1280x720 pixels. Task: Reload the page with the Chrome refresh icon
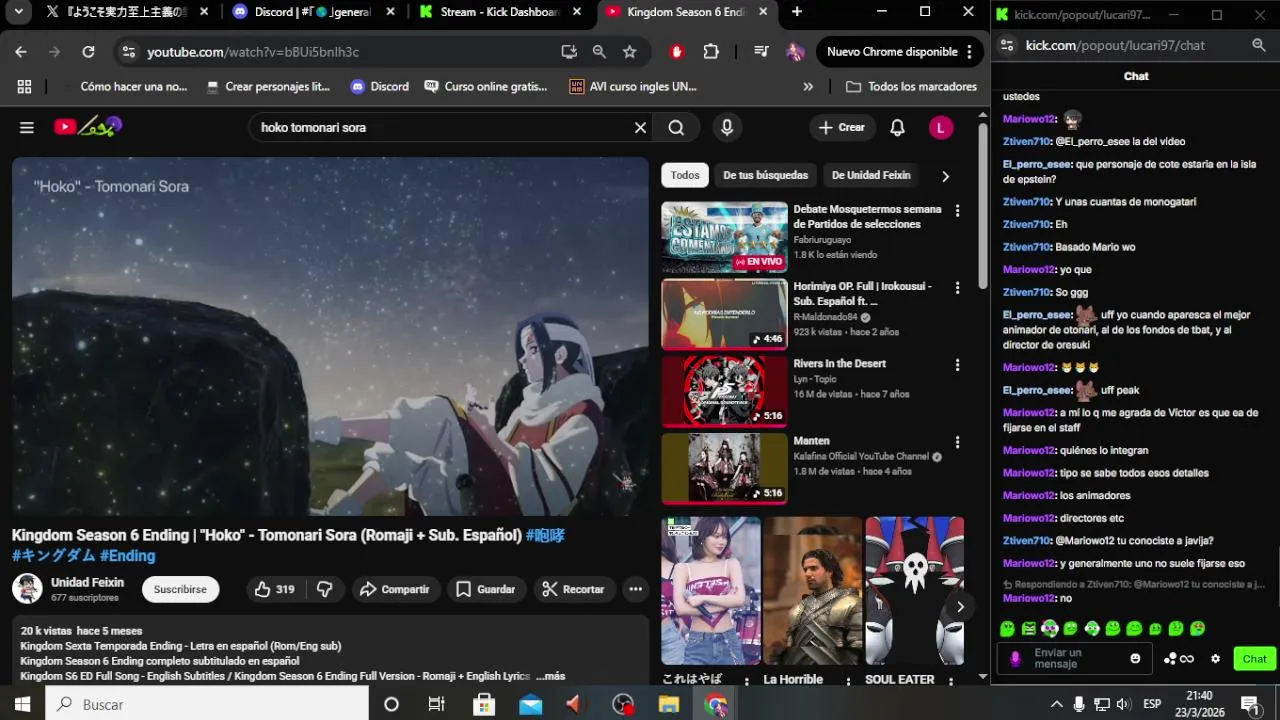[x=88, y=52]
